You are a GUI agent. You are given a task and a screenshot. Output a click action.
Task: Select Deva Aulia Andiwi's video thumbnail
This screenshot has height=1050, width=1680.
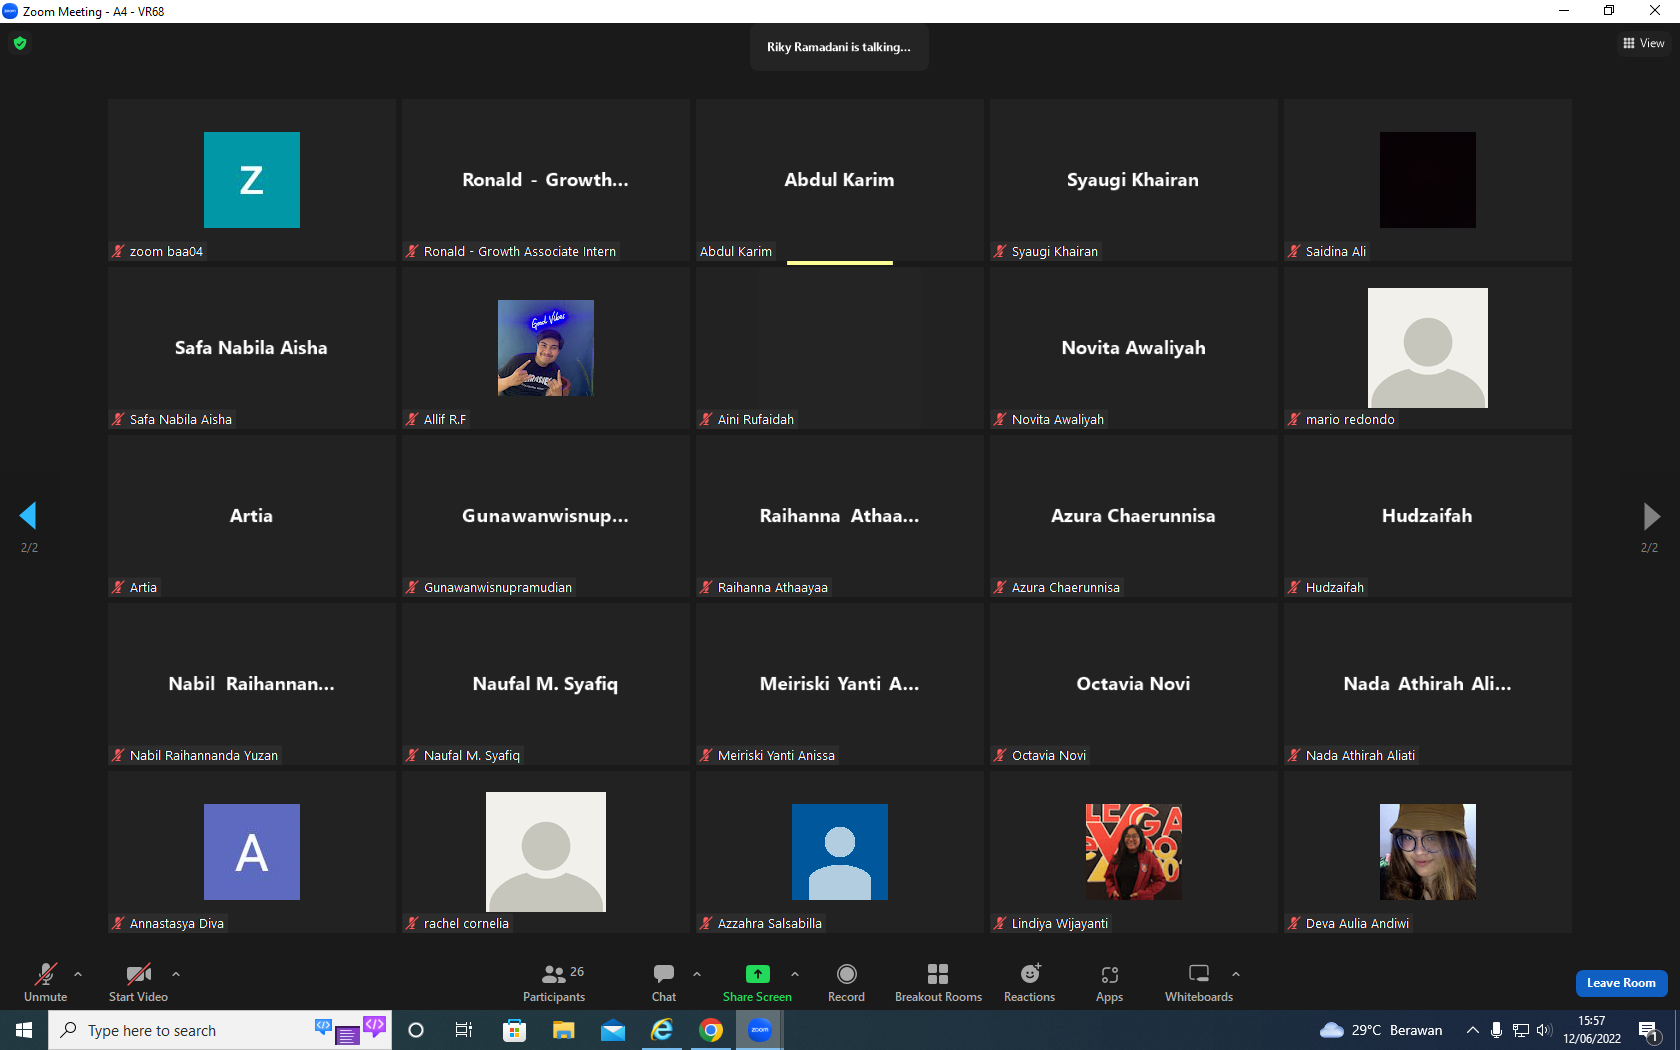(1427, 852)
